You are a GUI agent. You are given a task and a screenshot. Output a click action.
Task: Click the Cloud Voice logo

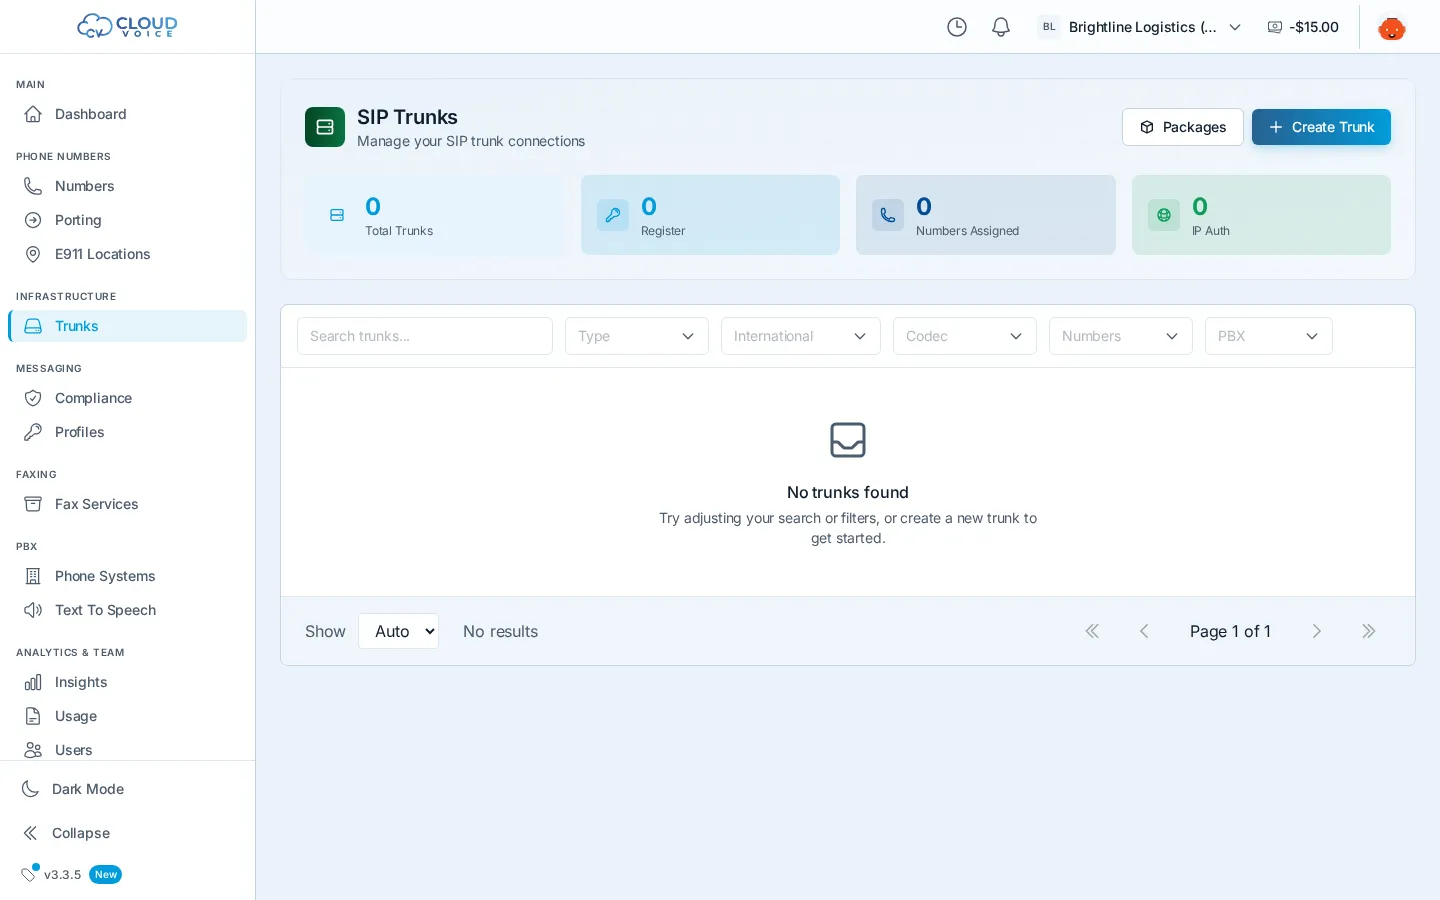coord(127,26)
